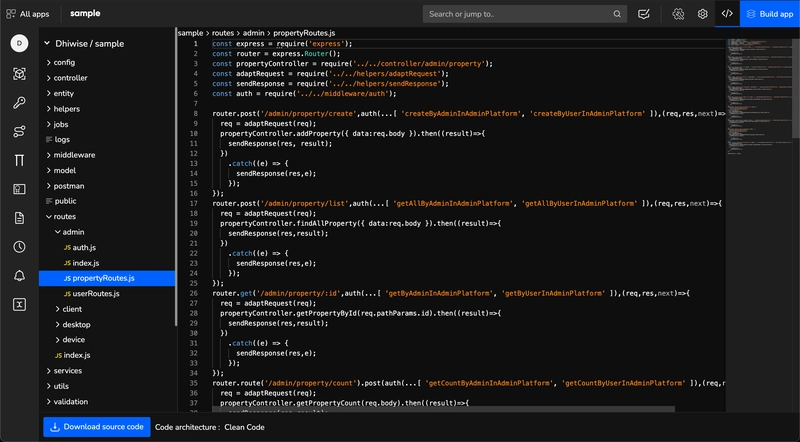Click the user avatar D icon

[19, 43]
